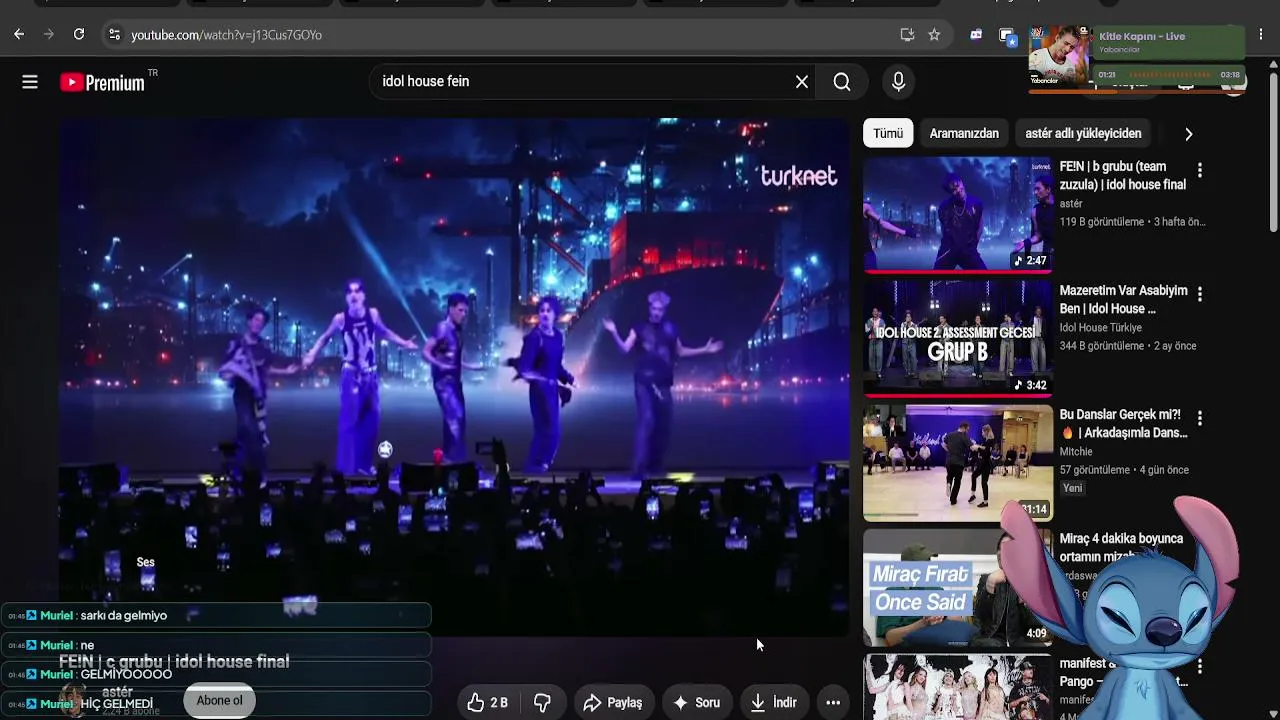Screen dimensions: 1280x720
Task: Click title 'FE!N | b grubu (team zuzula)'
Action: 1123,176
